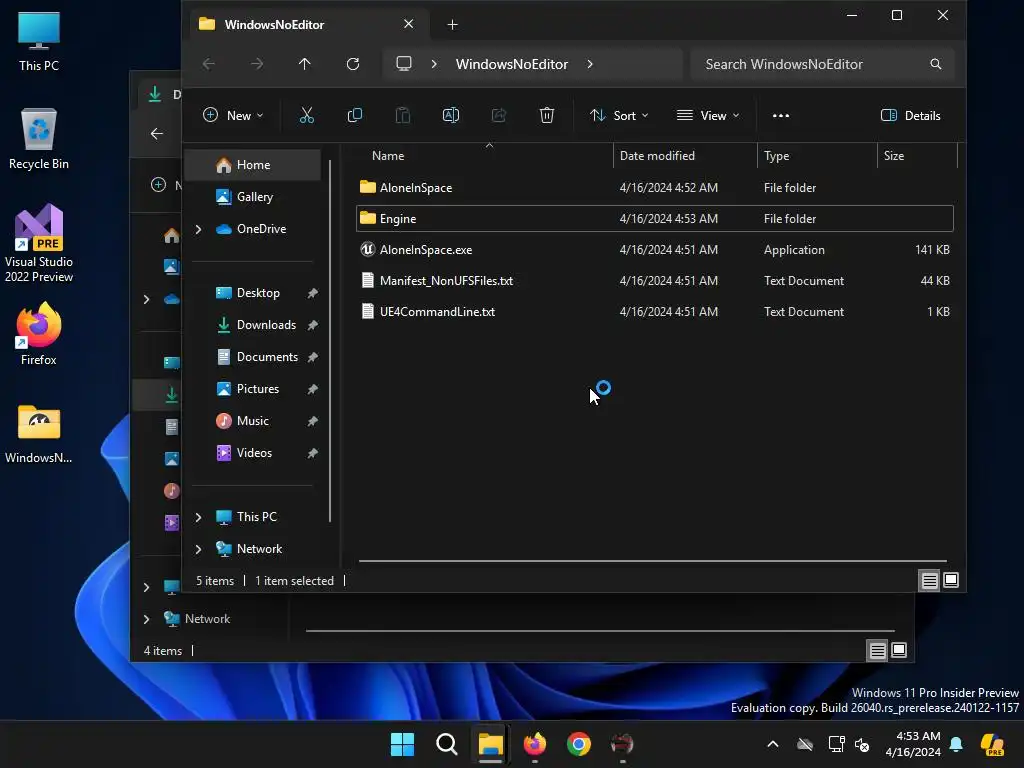1024x768 pixels.
Task: Sort by the Date modified column header
Action: [x=685, y=155]
